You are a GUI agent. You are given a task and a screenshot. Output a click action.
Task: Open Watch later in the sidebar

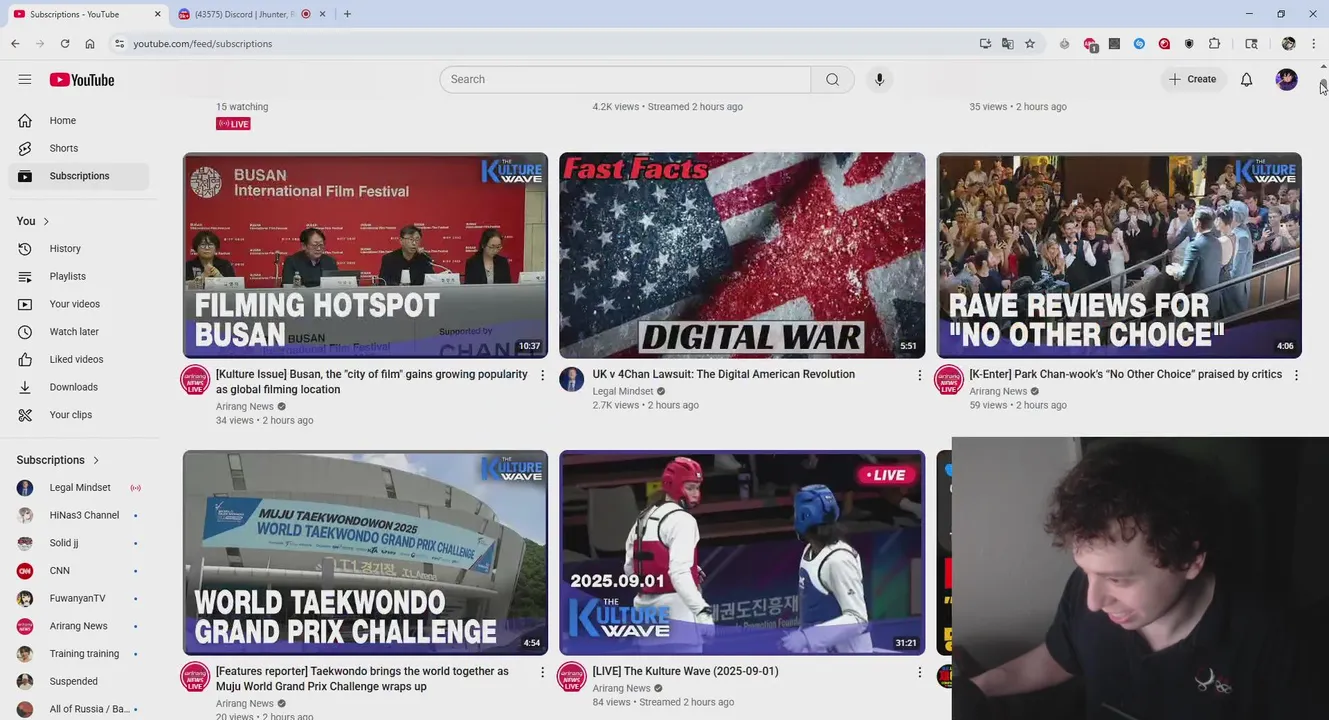point(79,331)
